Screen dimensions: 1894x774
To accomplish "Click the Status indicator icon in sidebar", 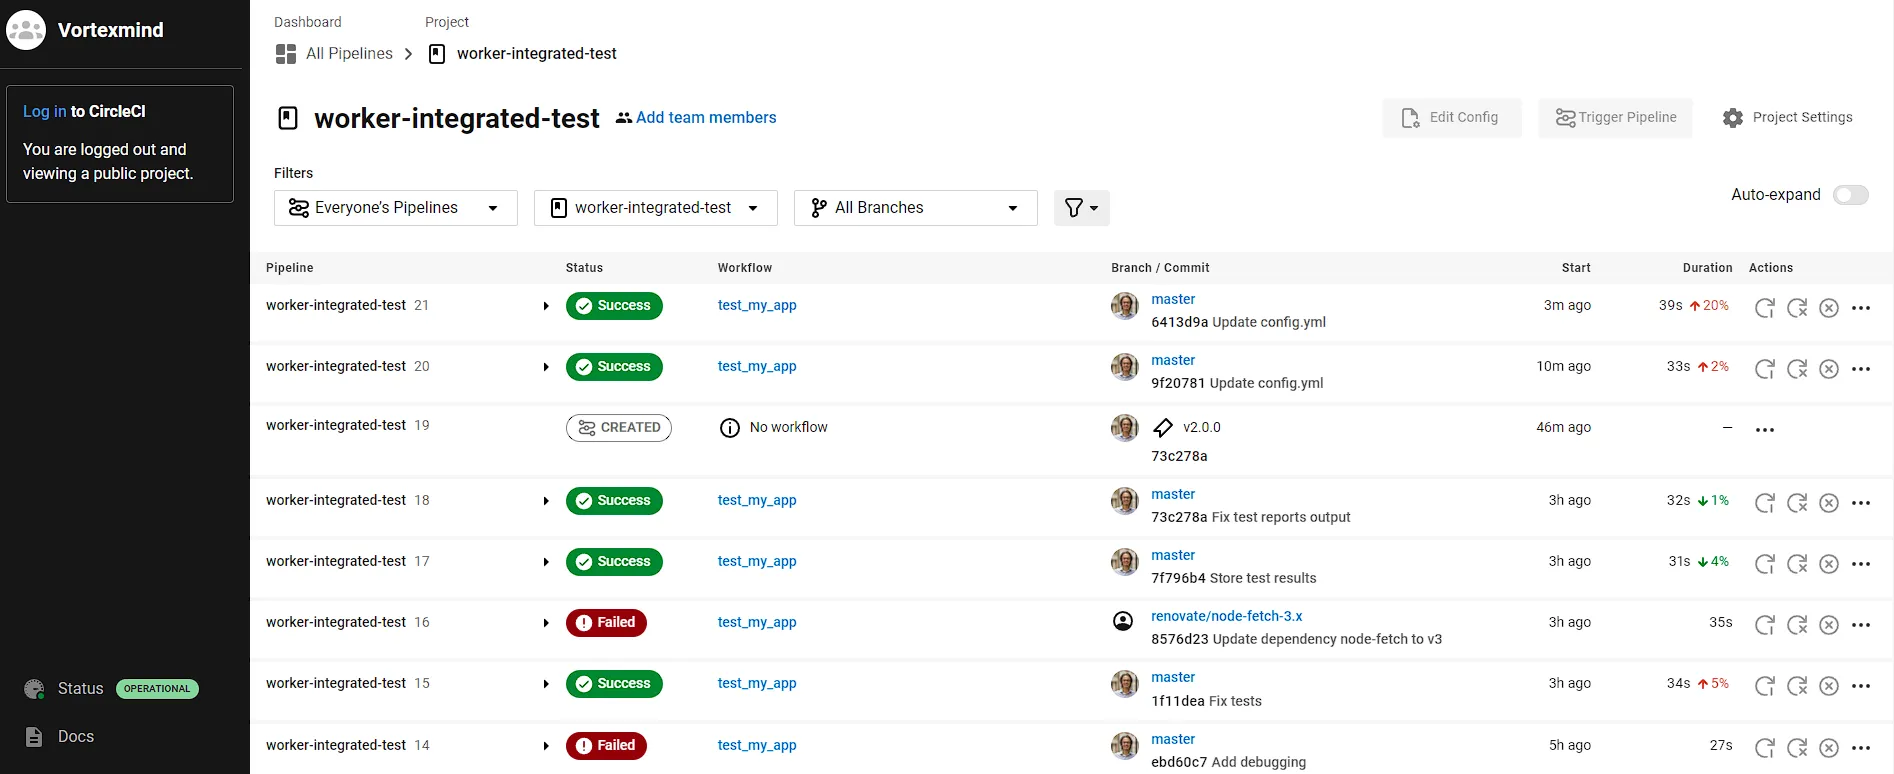I will pos(34,689).
